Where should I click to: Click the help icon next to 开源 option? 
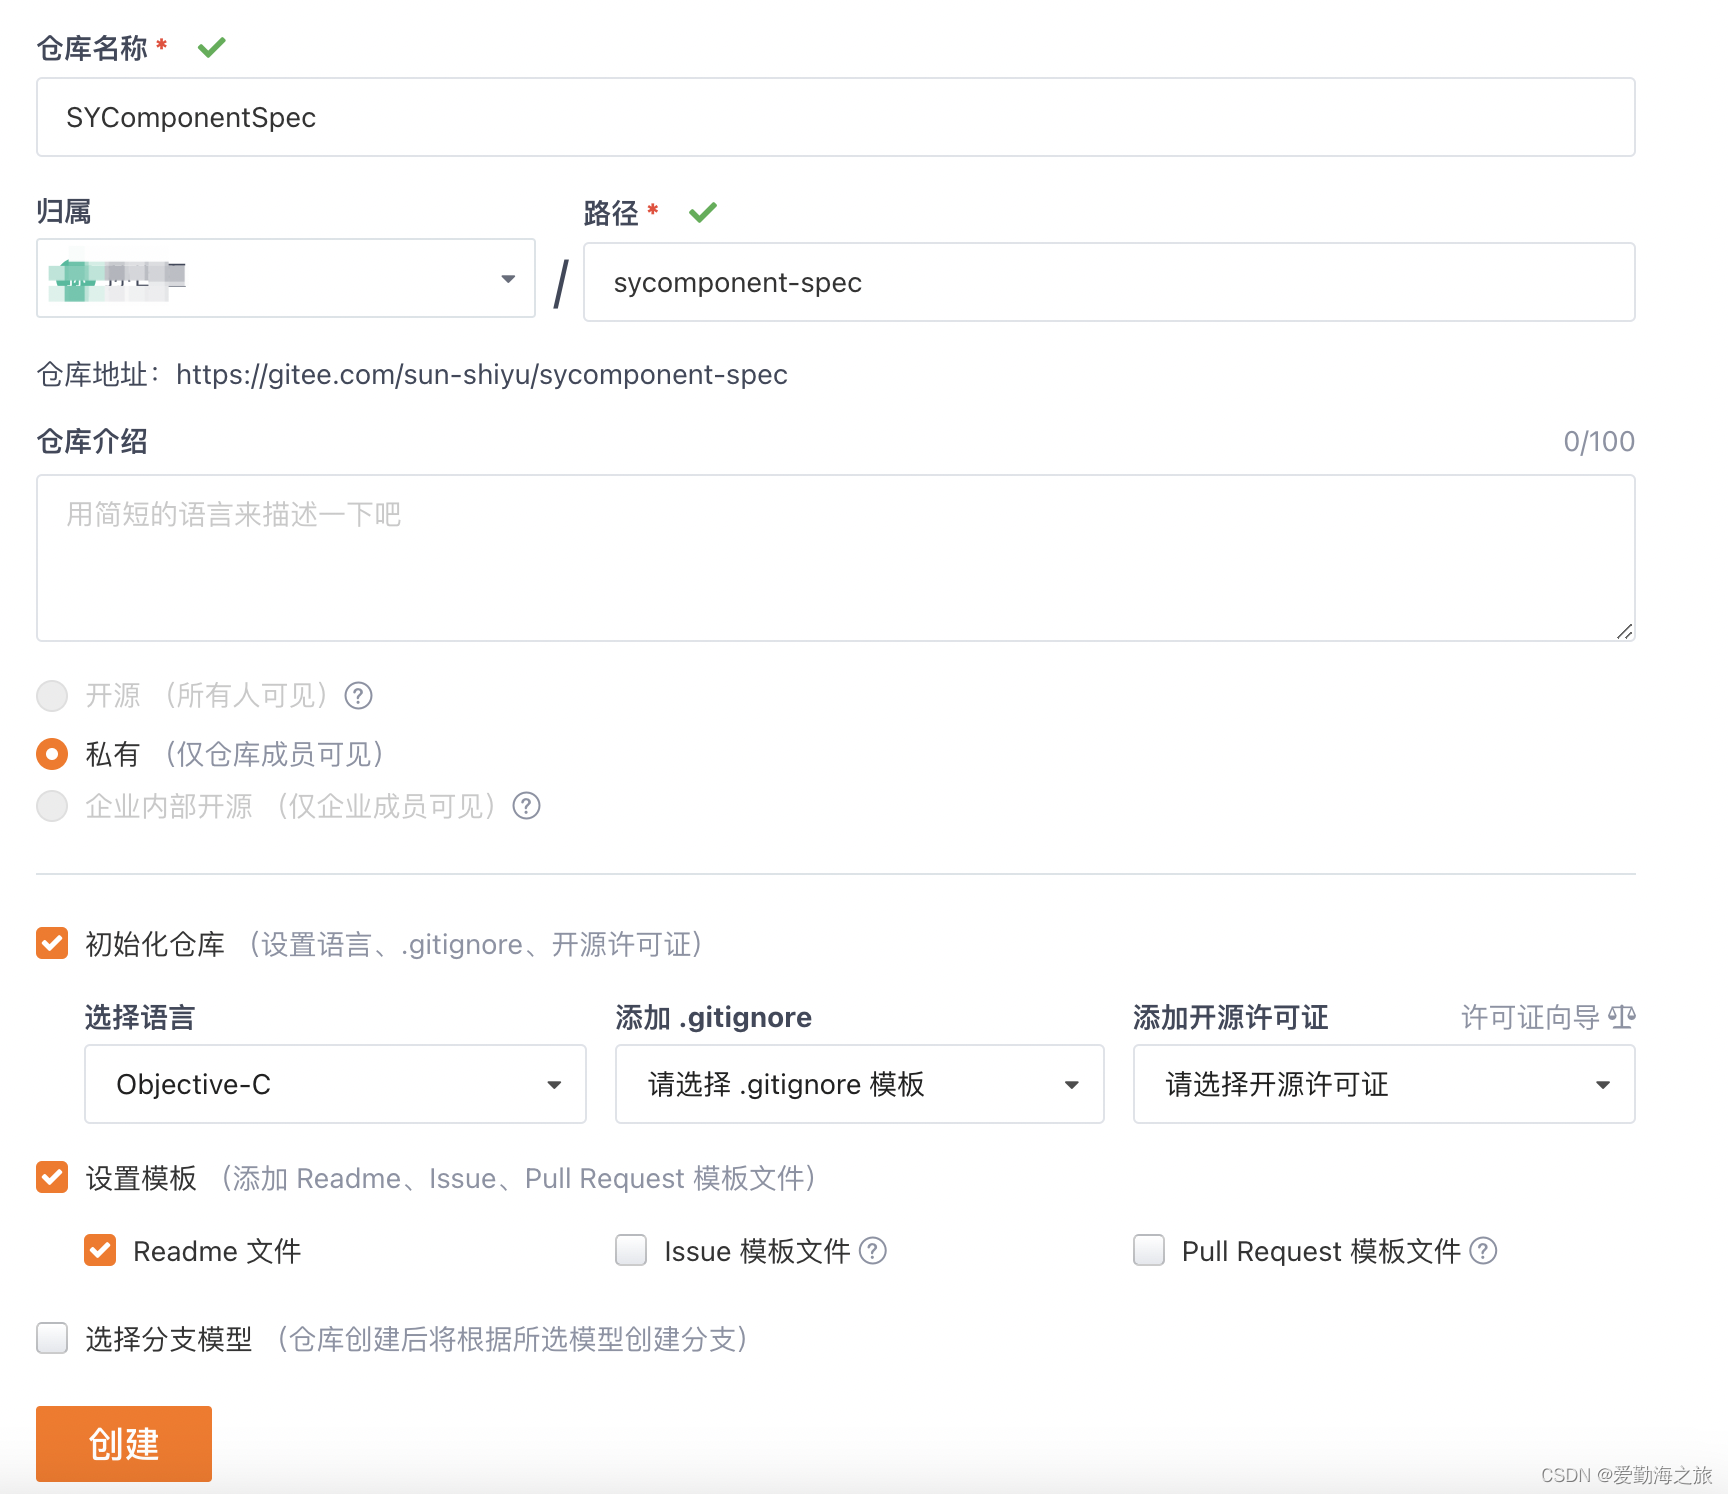click(358, 695)
